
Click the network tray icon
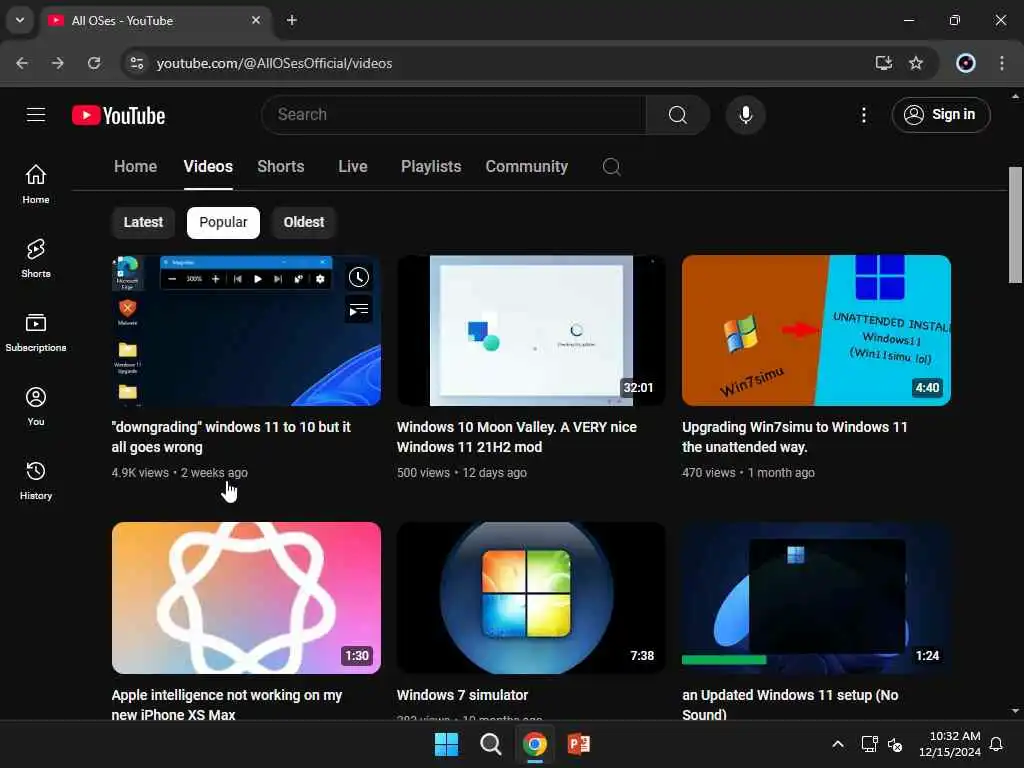pyautogui.click(x=869, y=744)
